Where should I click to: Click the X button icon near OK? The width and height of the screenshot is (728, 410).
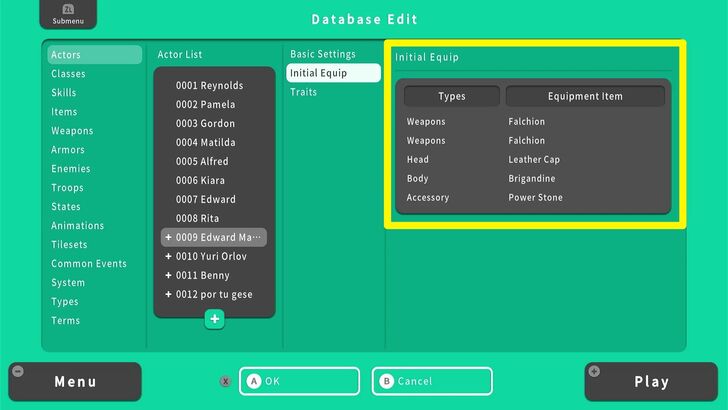(225, 382)
